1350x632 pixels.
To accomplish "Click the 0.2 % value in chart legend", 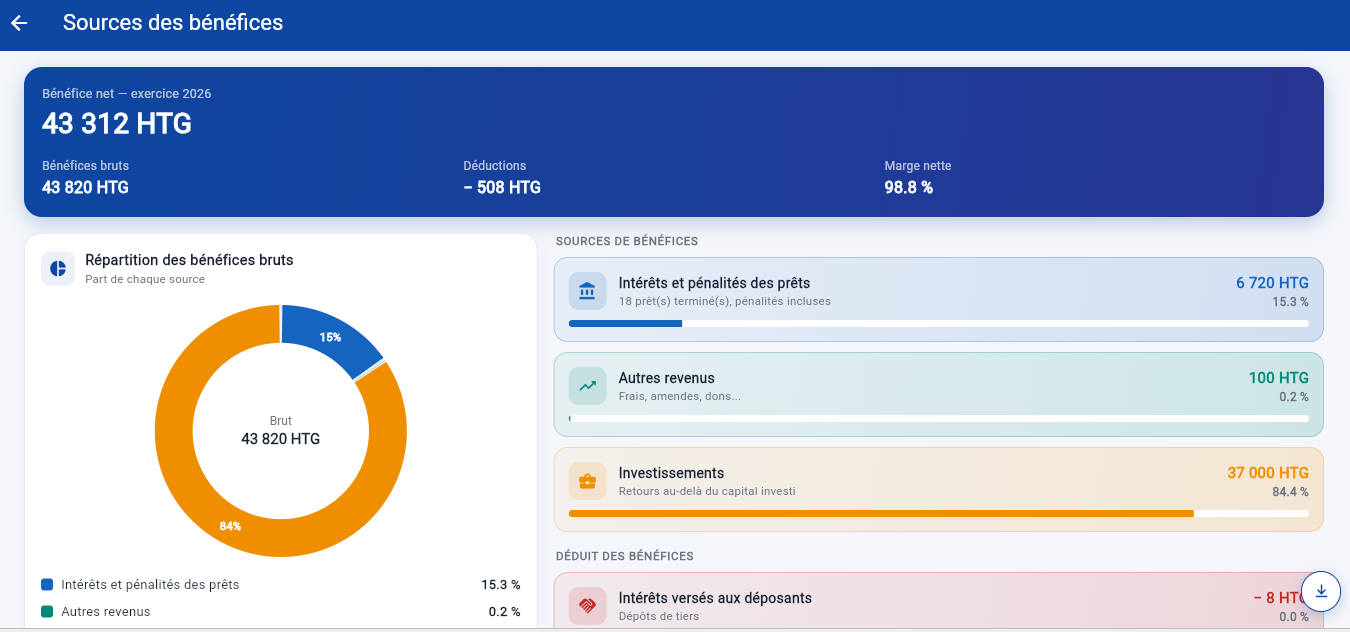I will click(x=505, y=611).
